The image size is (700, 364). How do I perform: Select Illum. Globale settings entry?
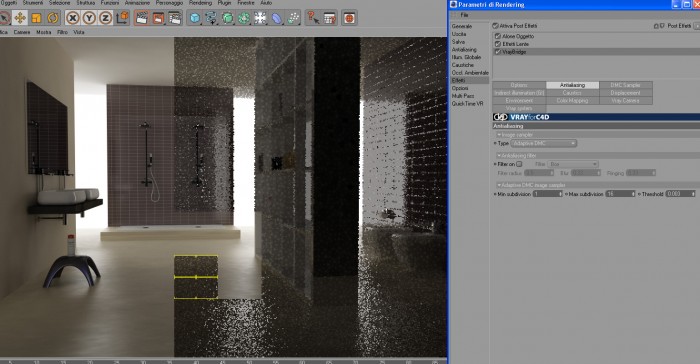466,57
